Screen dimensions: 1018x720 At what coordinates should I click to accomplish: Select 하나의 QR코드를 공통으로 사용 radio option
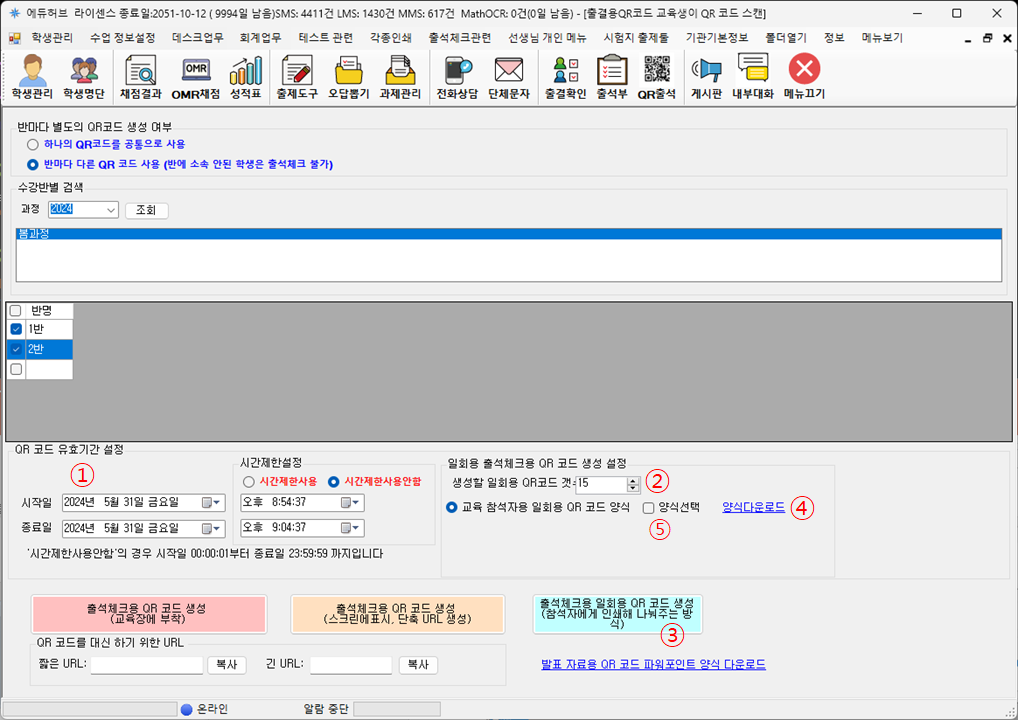pyautogui.click(x=33, y=144)
